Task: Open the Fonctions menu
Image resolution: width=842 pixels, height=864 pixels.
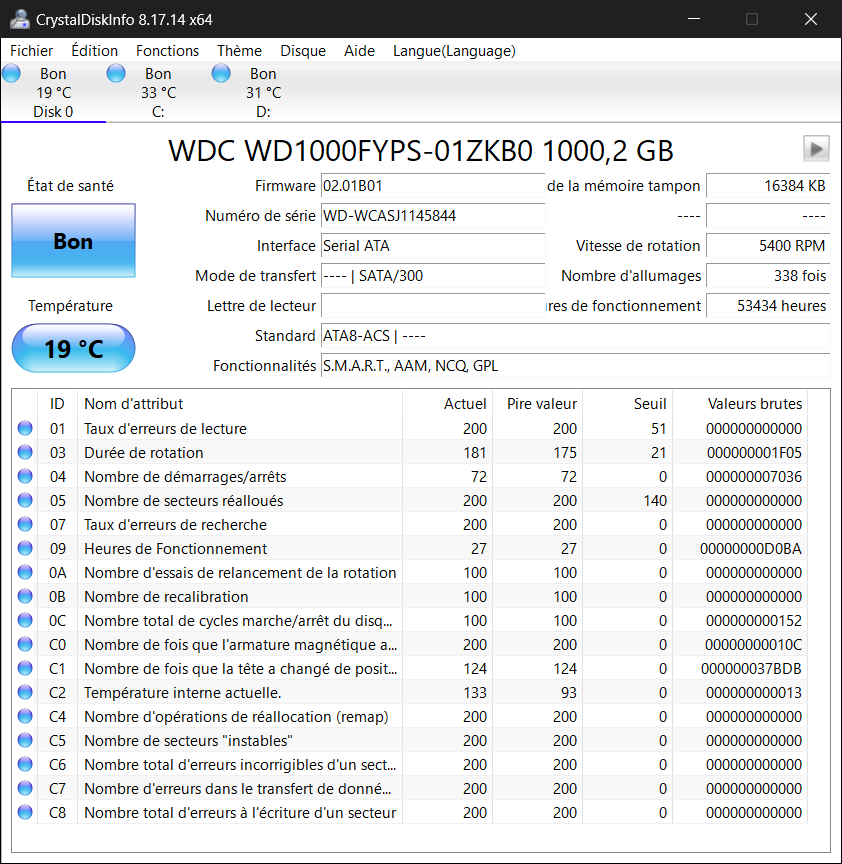Action: [x=167, y=51]
